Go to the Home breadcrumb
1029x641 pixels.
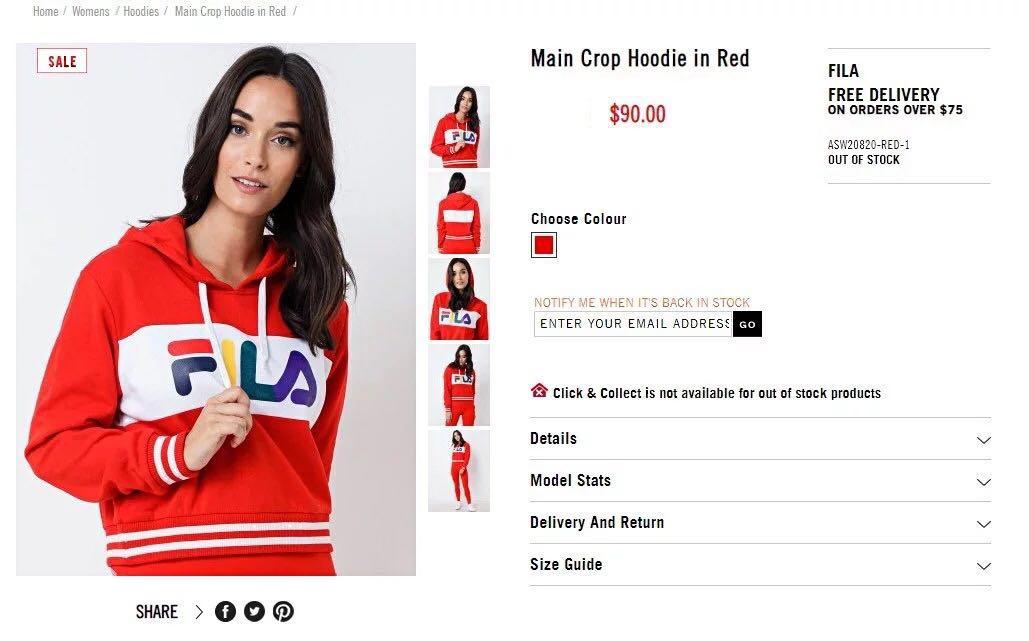pyautogui.click(x=45, y=11)
